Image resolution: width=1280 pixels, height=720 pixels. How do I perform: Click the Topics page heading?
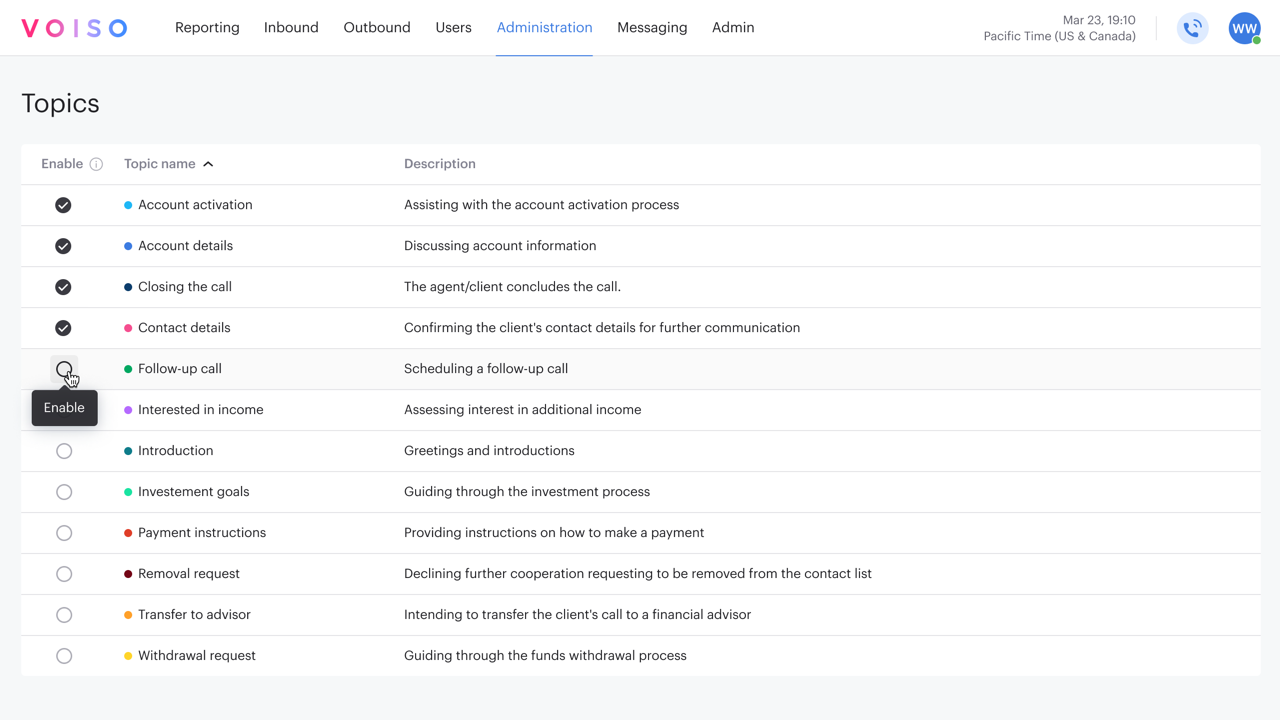tap(61, 104)
